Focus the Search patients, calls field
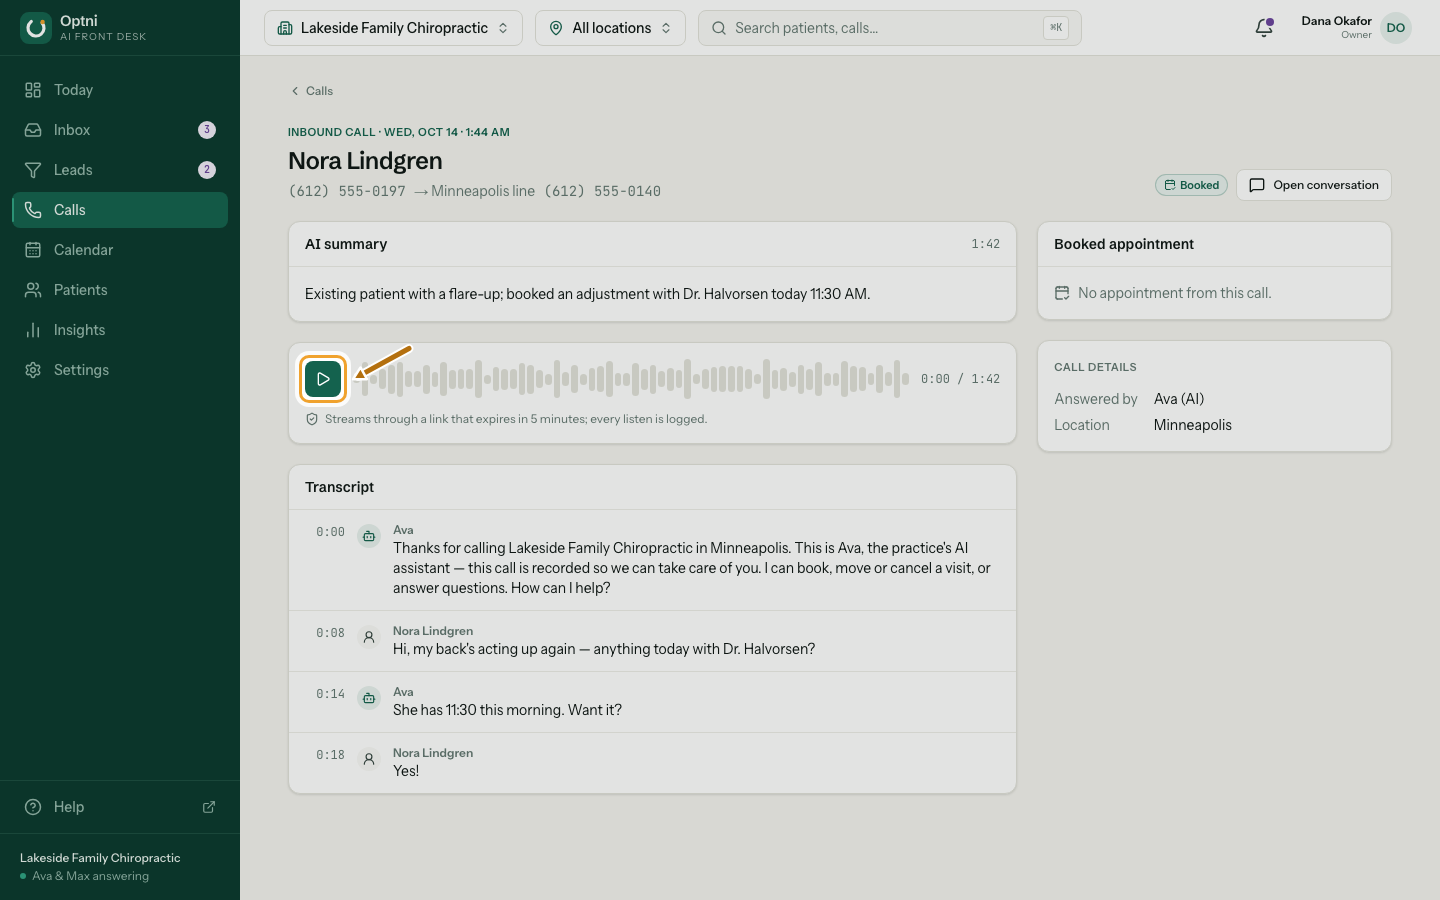This screenshot has height=900, width=1440. point(890,28)
